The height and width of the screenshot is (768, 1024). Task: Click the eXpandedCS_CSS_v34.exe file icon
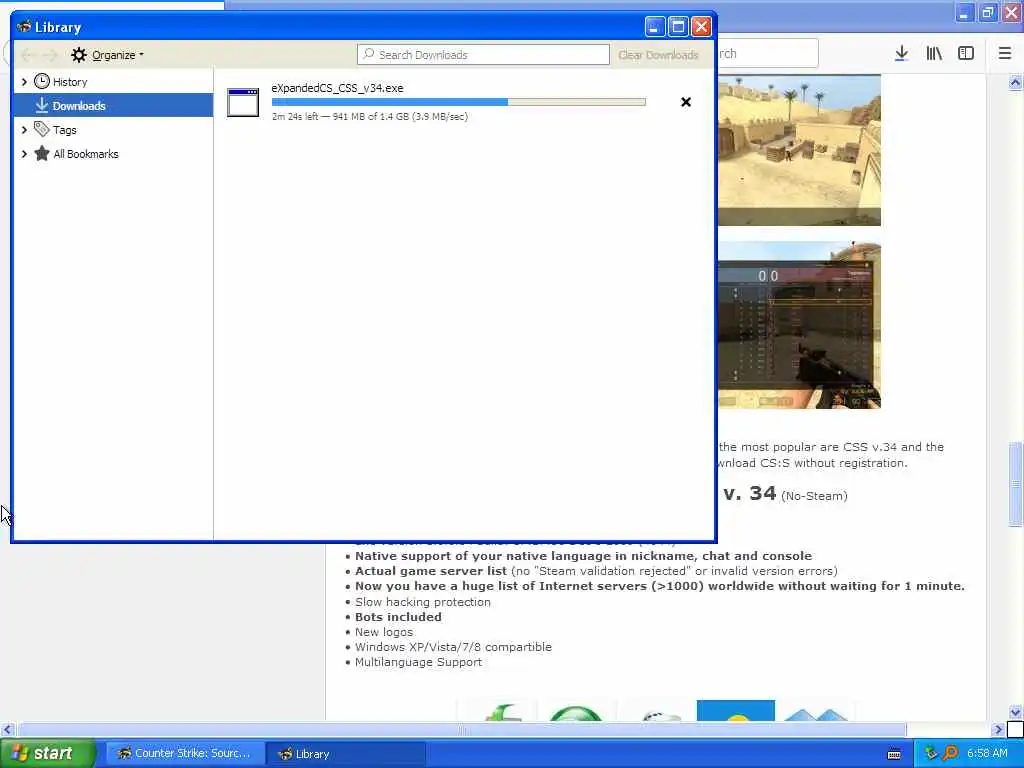[x=243, y=103]
